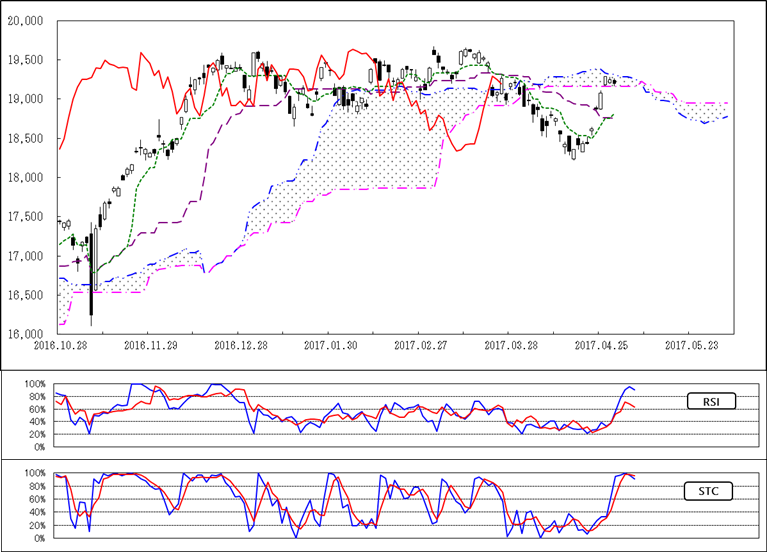Select the 2016.11.29 date label
Image resolution: width=767 pixels, height=552 pixels.
point(148,345)
